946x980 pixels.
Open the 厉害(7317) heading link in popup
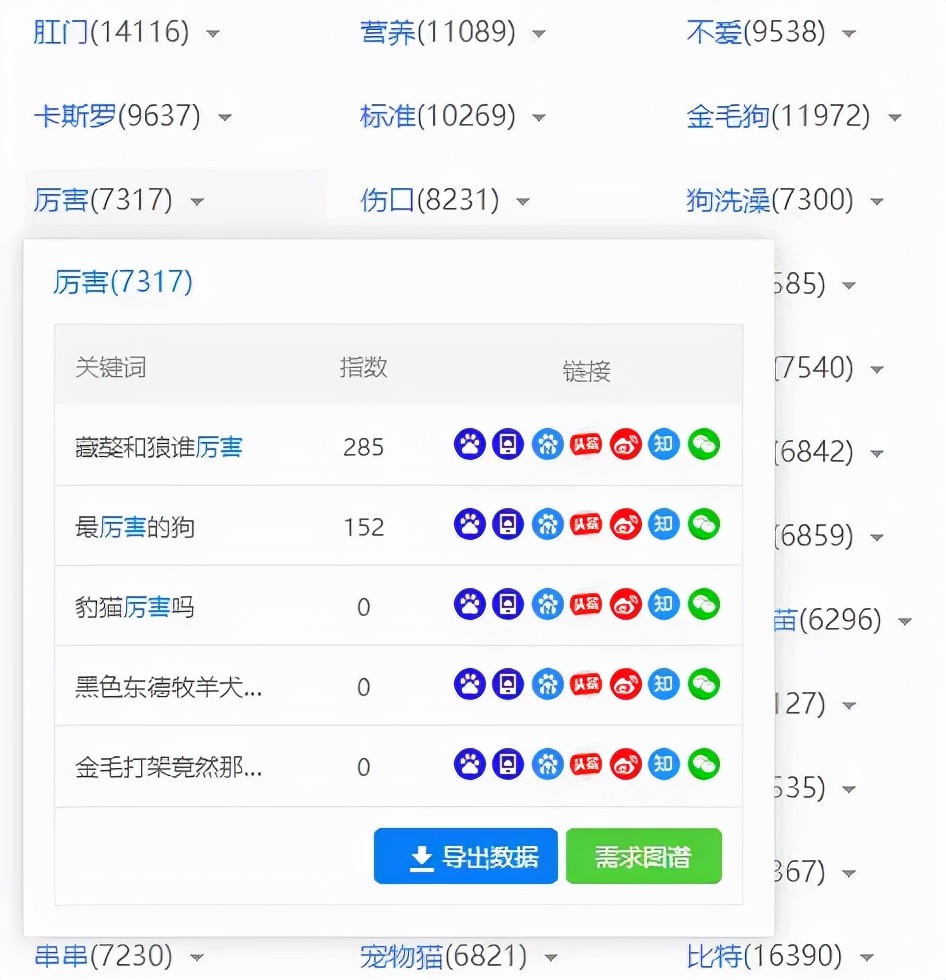click(123, 282)
